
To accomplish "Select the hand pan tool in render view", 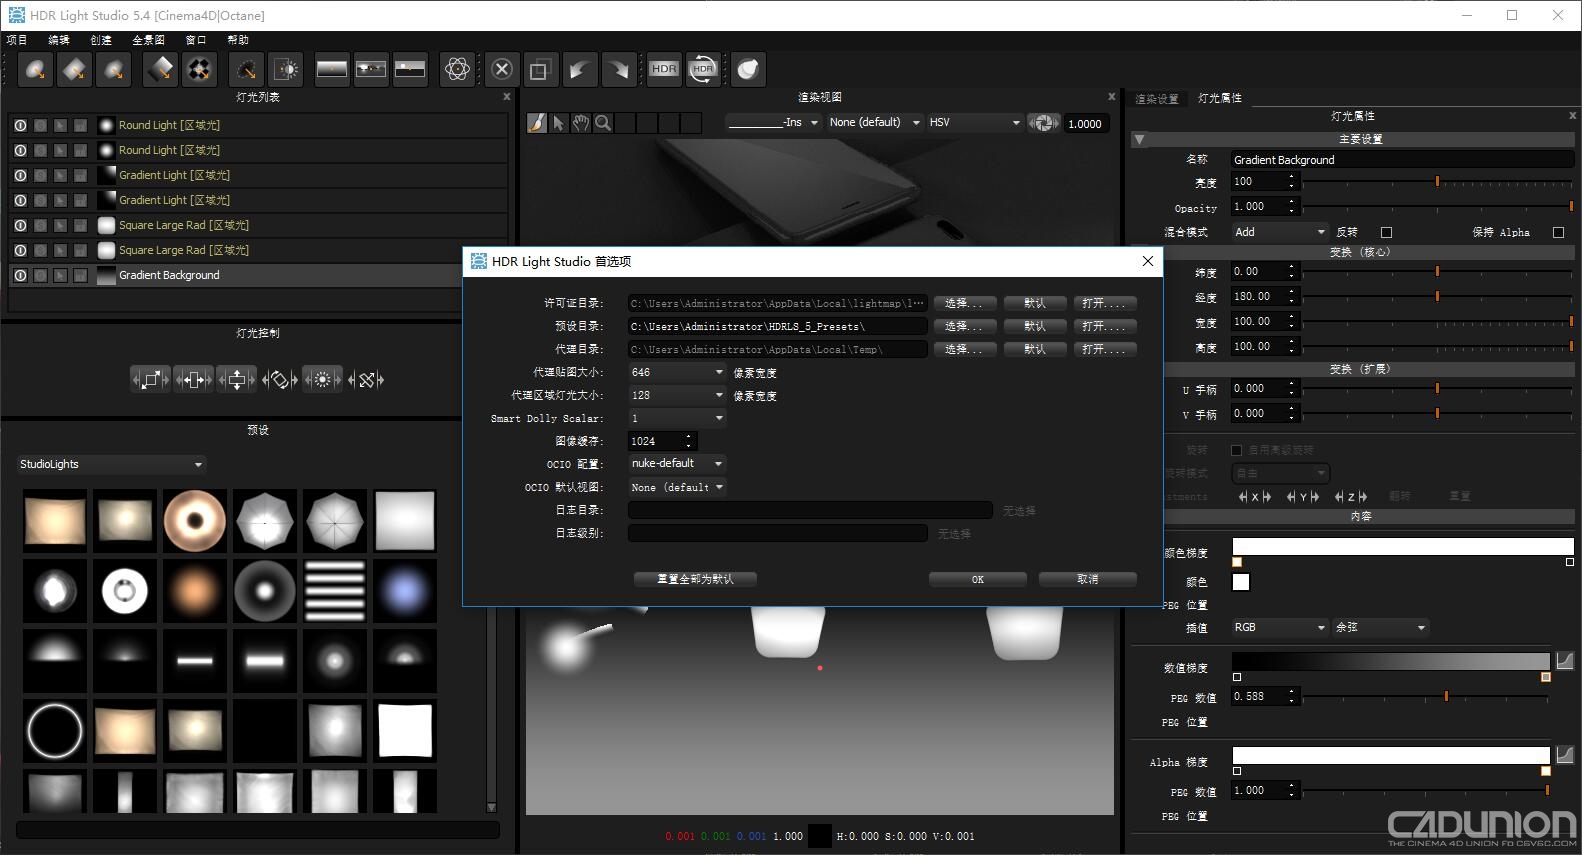I will click(580, 123).
